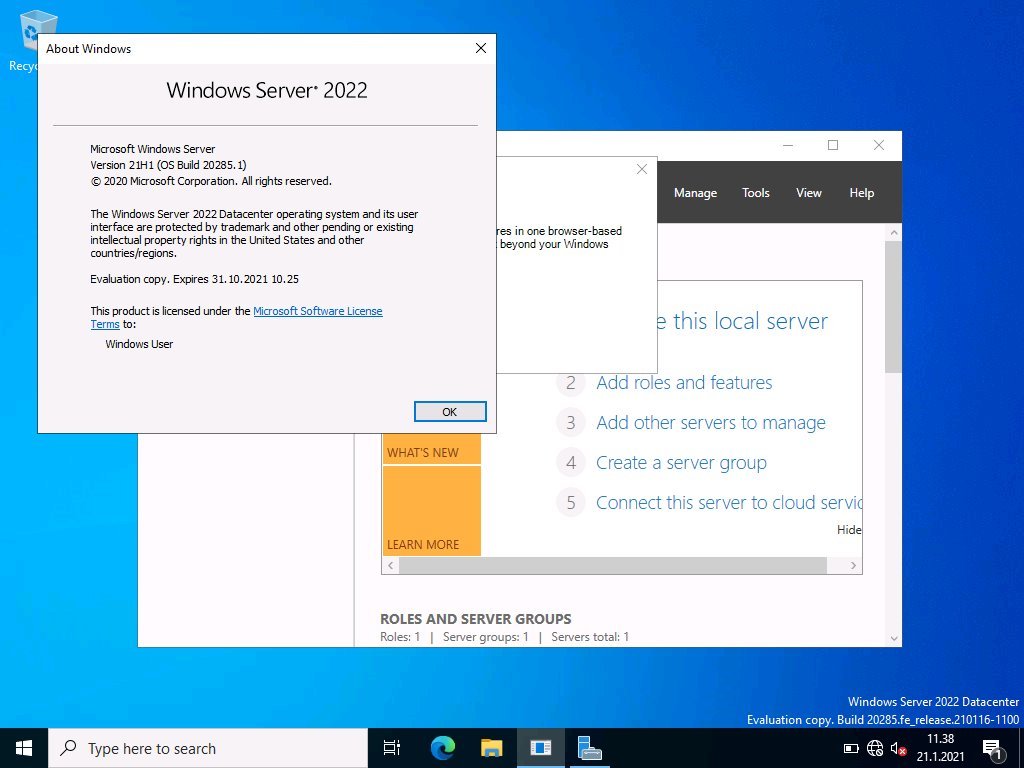Image resolution: width=1024 pixels, height=768 pixels.
Task: Maximize the Server Manager window
Action: coord(833,145)
